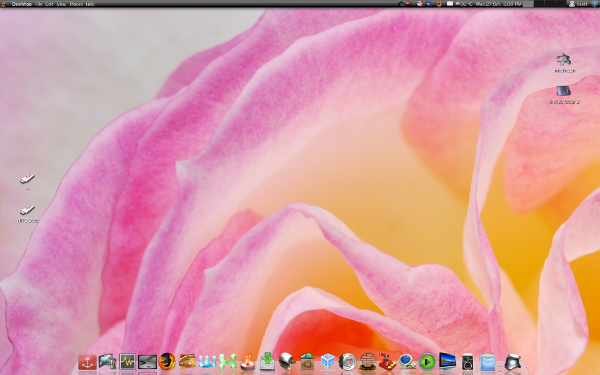Launch the green play button media icon
Viewport: 600px width, 375px height.
427,362
